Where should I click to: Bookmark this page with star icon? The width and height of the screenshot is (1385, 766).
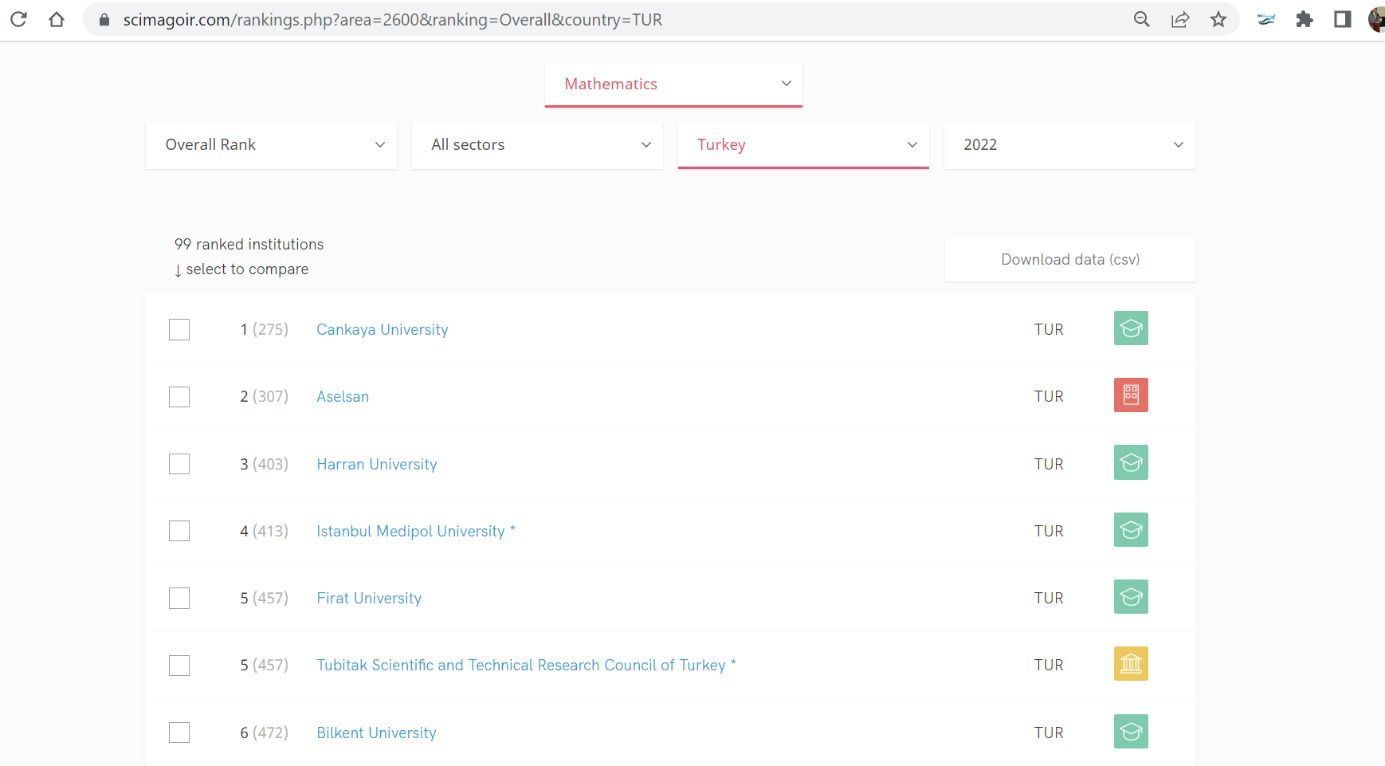[1218, 19]
